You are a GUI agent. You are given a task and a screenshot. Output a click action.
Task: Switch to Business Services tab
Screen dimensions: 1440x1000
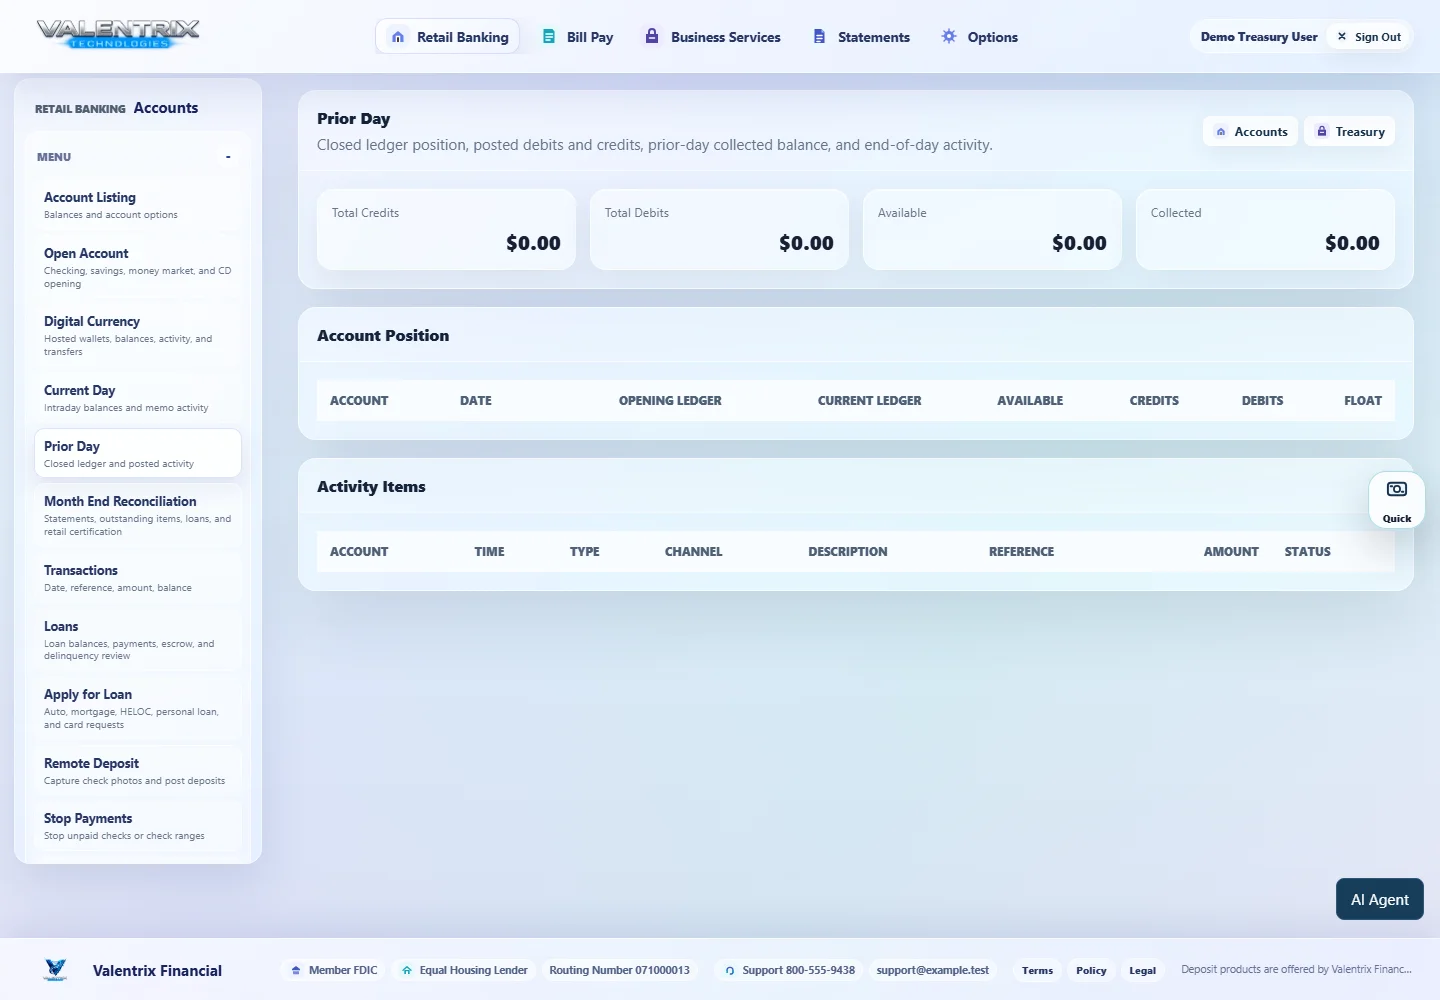[x=713, y=37]
